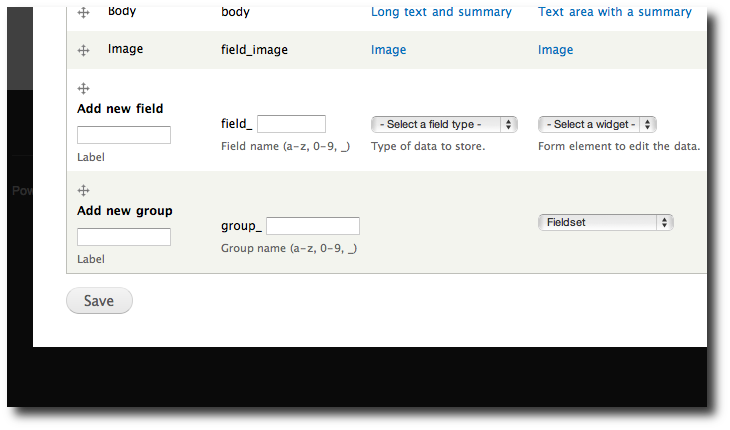Click the Image widget link
The image size is (730, 430).
[x=555, y=49]
